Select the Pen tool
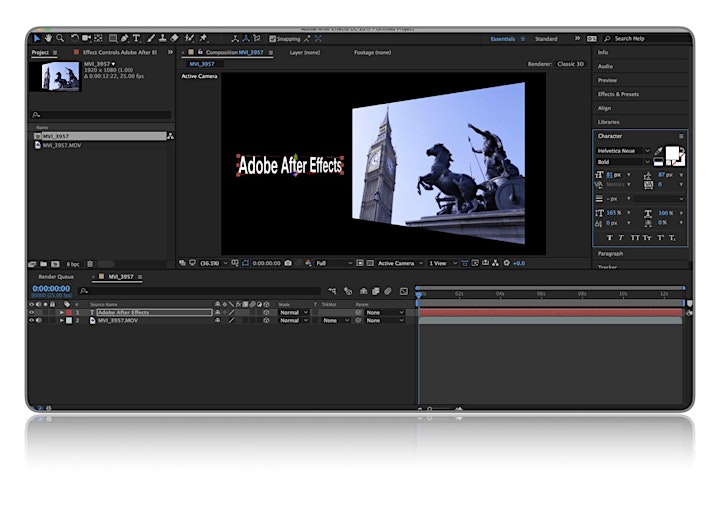Viewport: 720px width, 514px height. tap(124, 39)
